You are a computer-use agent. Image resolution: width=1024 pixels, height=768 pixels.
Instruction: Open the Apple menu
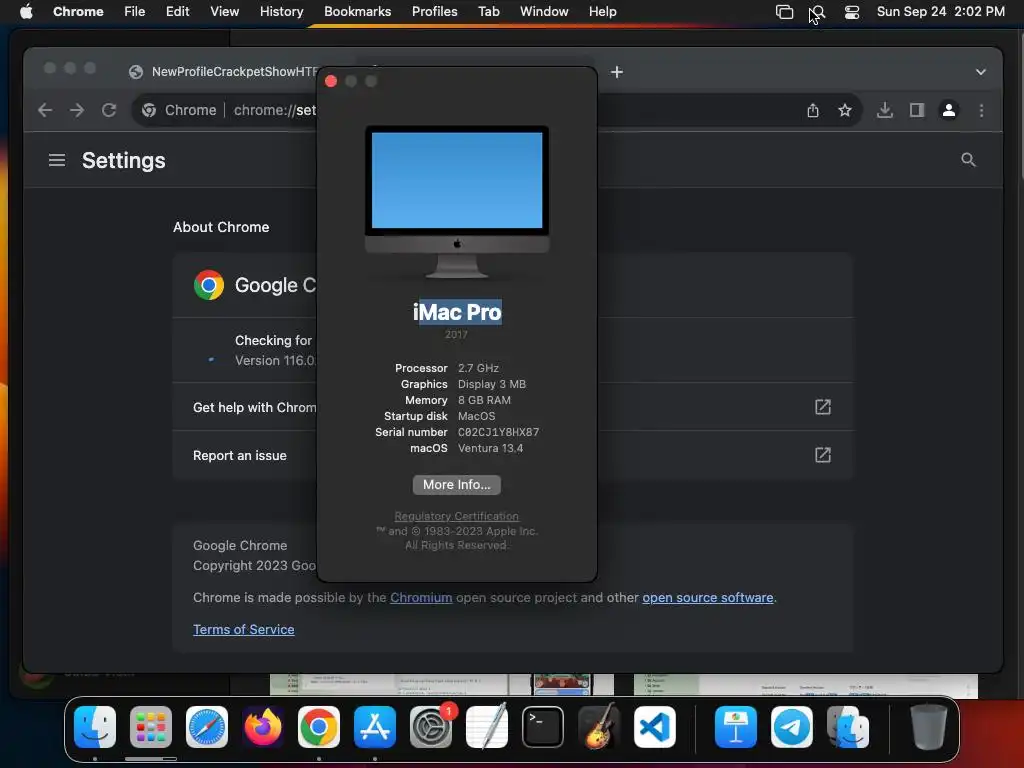[26, 12]
